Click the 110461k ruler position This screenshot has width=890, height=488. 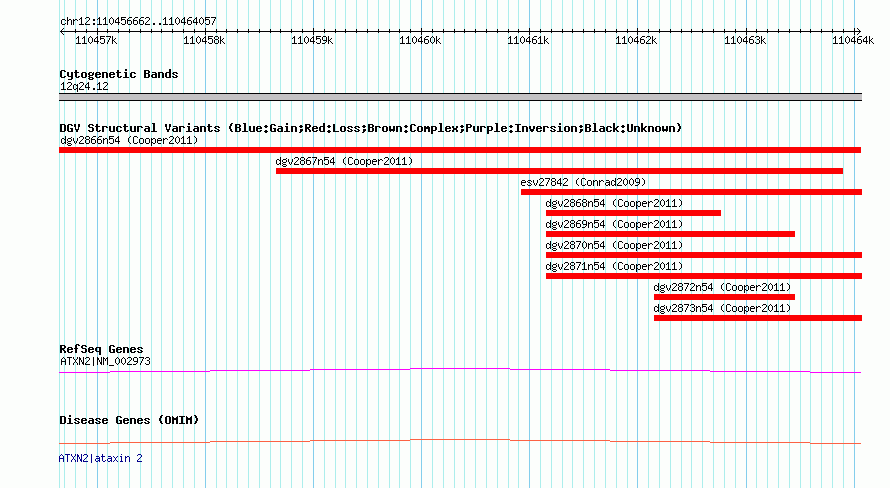pos(528,40)
